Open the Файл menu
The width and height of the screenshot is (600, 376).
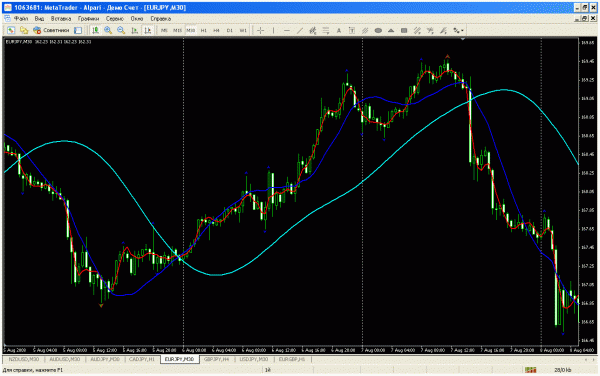(21, 18)
